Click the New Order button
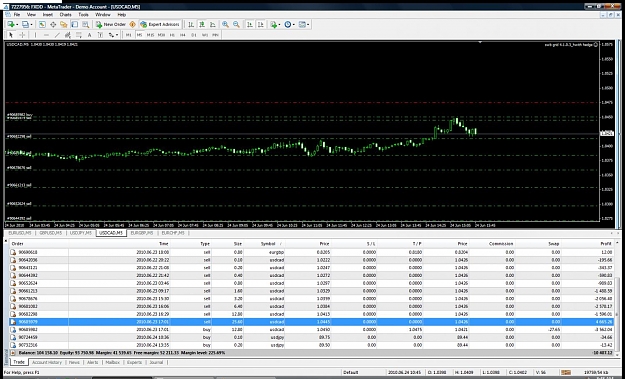625x379 pixels. (111, 24)
